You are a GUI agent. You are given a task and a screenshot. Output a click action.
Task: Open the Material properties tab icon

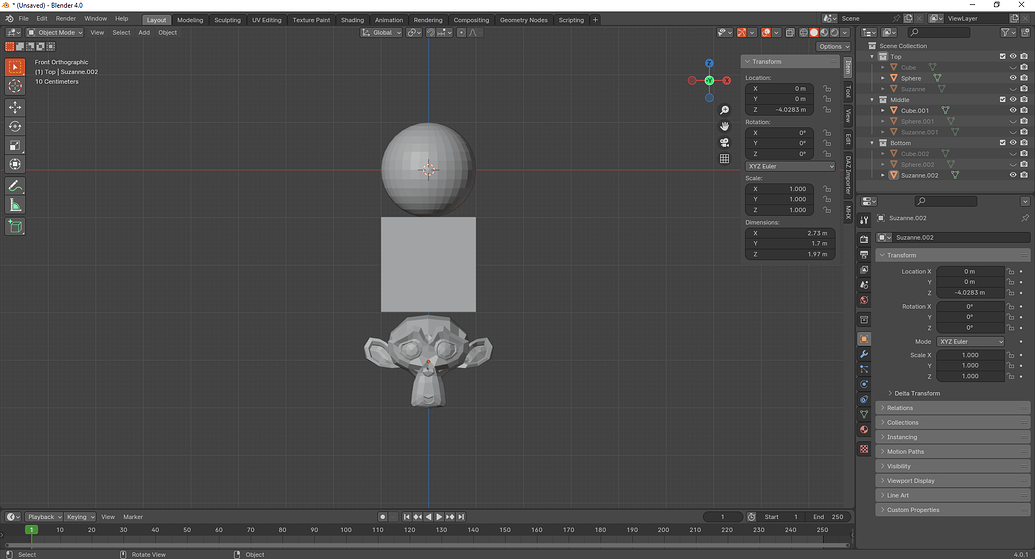click(864, 430)
